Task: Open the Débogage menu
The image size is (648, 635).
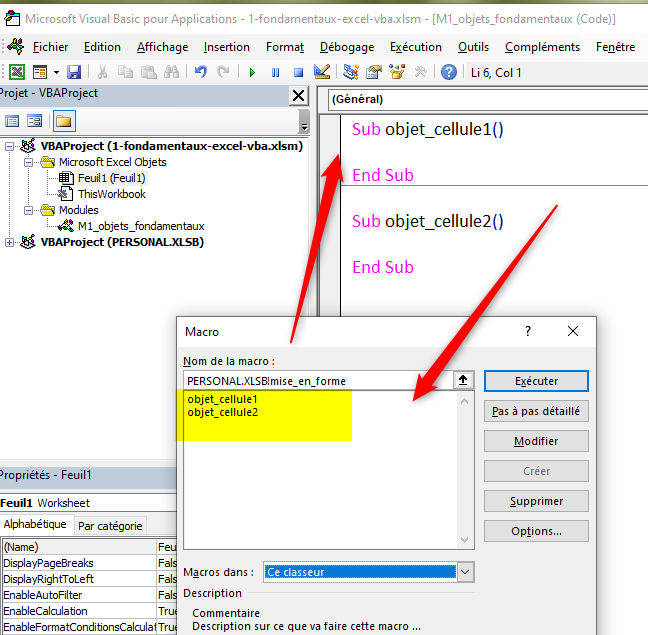Action: (x=347, y=47)
